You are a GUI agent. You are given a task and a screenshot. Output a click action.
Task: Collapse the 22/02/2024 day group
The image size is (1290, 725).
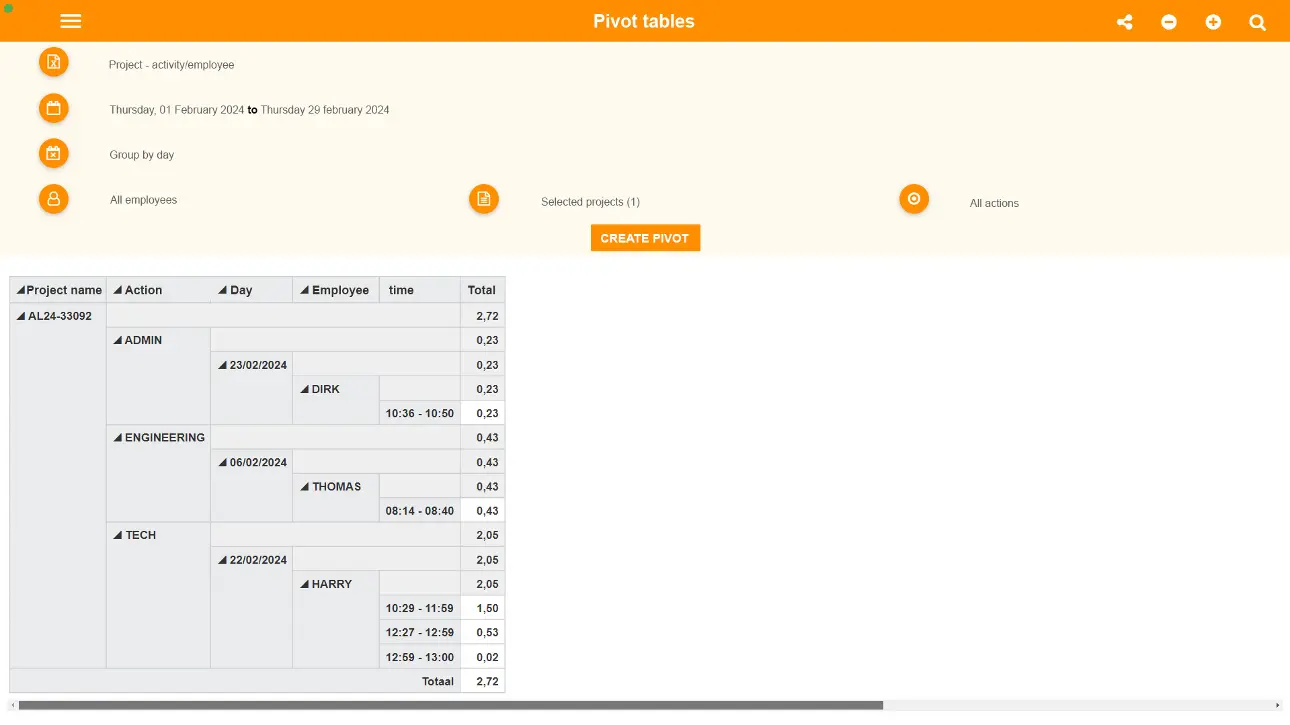point(223,560)
